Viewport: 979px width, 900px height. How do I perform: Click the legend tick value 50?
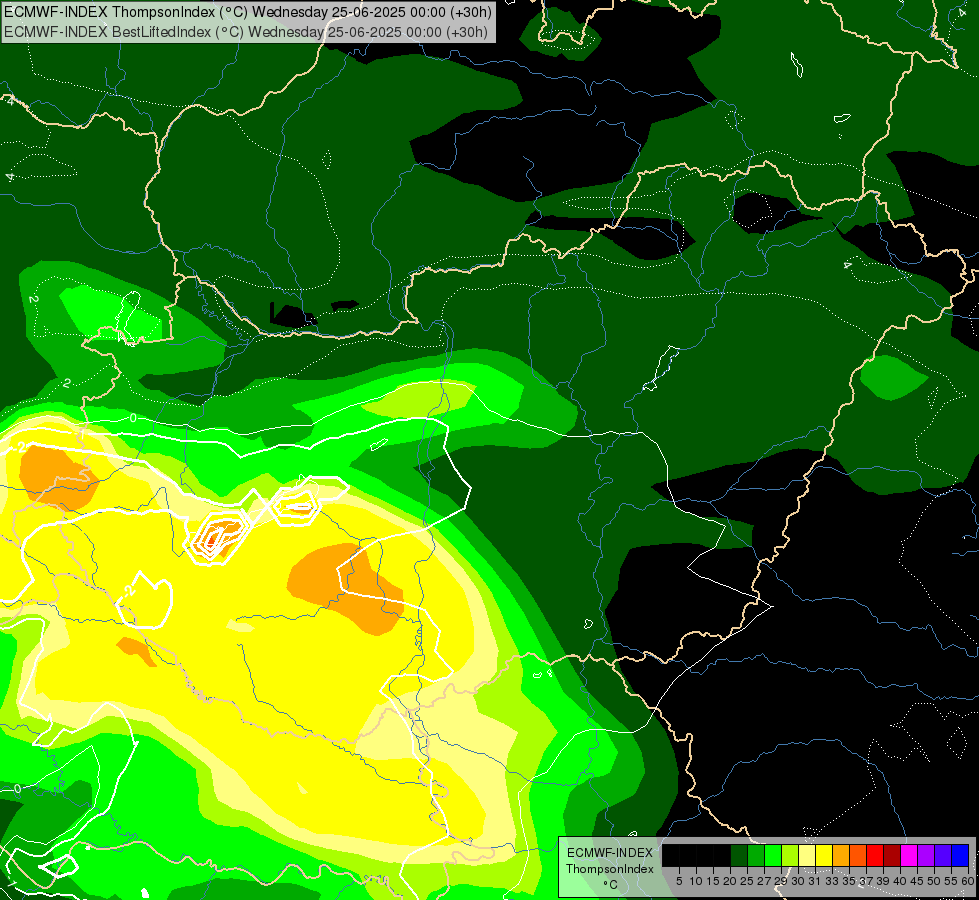coord(934,881)
